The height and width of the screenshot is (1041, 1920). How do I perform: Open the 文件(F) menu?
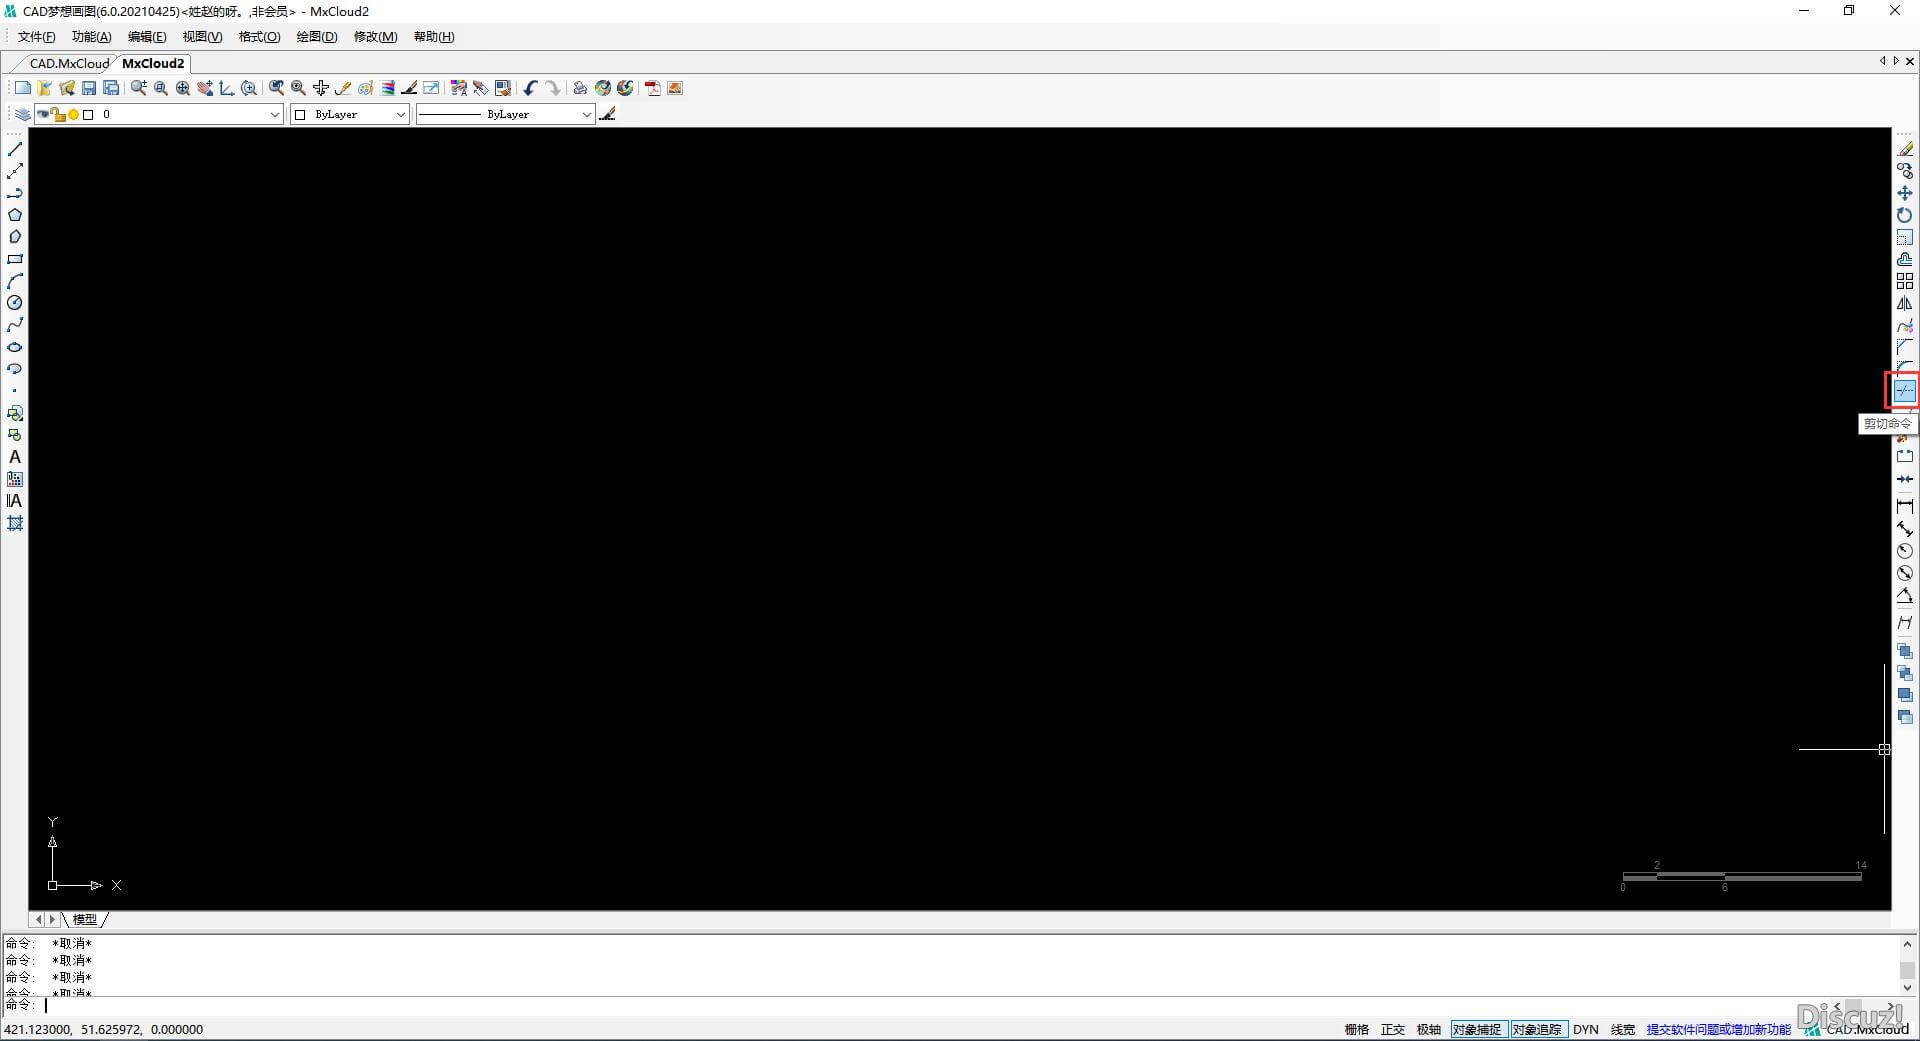[x=36, y=37]
